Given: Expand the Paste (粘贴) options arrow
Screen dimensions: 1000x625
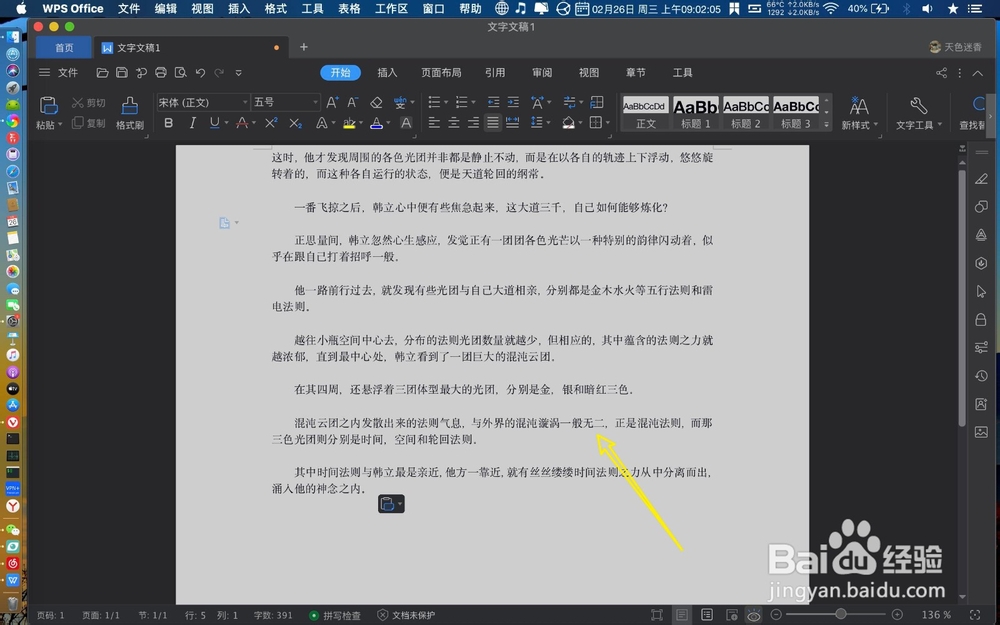Looking at the screenshot, I should (59, 125).
